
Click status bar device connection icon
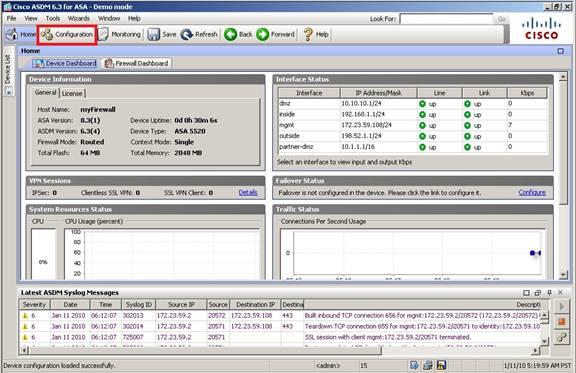pos(414,365)
